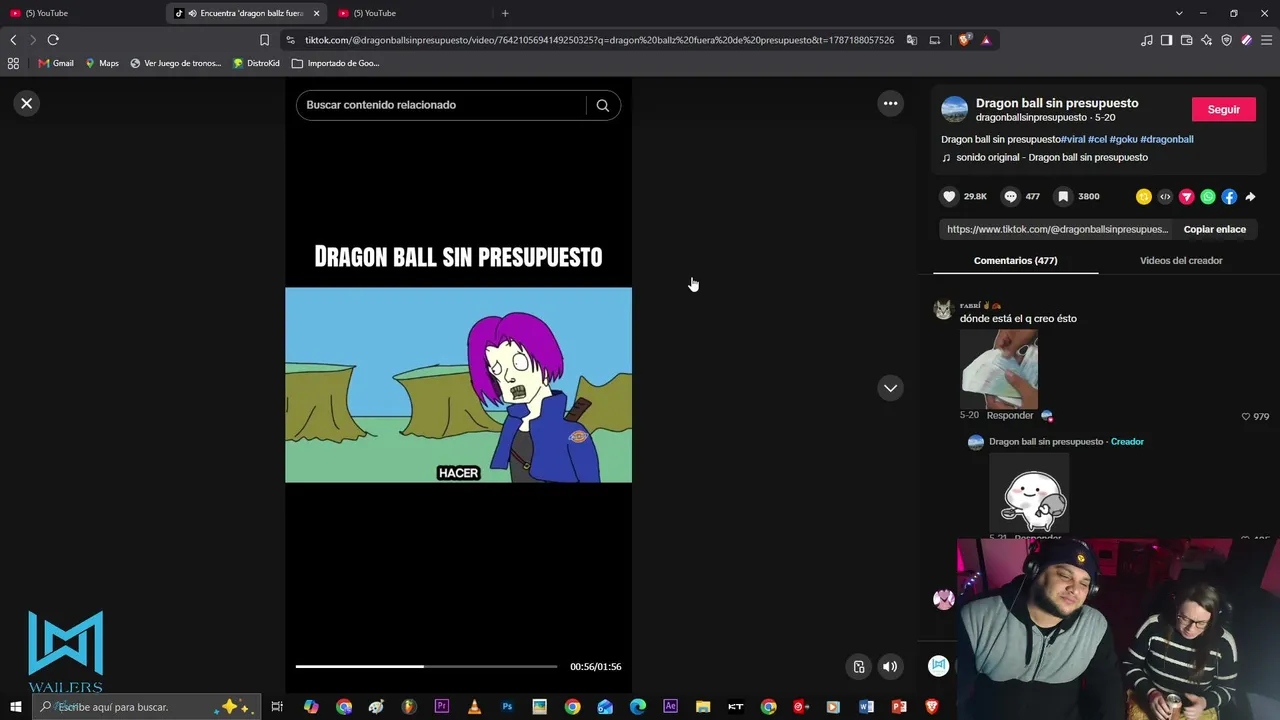1280x720 pixels.
Task: Open the Brave VPN shield icon
Action: coord(1226,40)
